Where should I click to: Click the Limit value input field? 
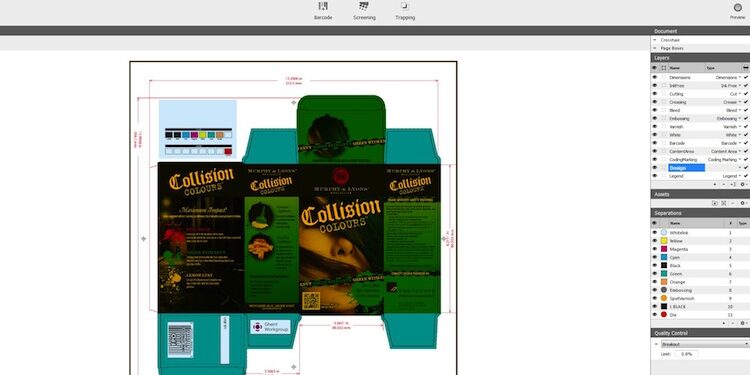[x=686, y=354]
